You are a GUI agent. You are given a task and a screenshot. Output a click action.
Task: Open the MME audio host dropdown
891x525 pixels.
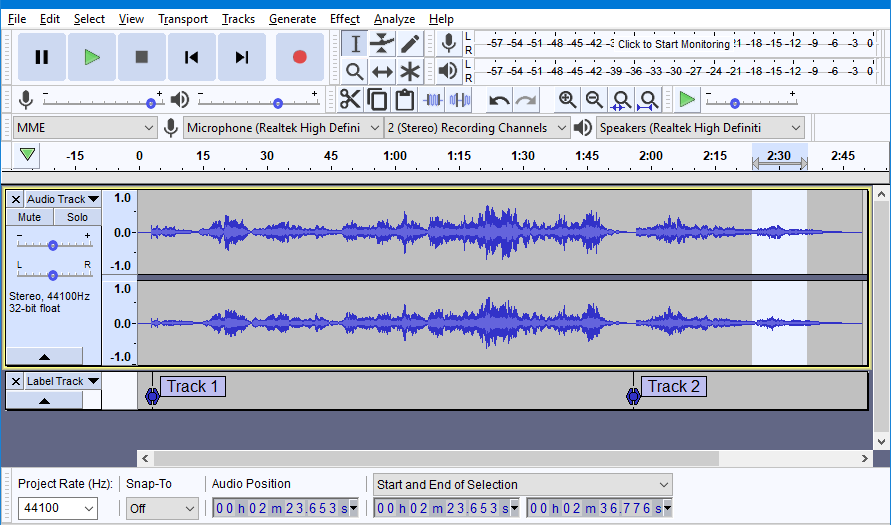point(85,128)
